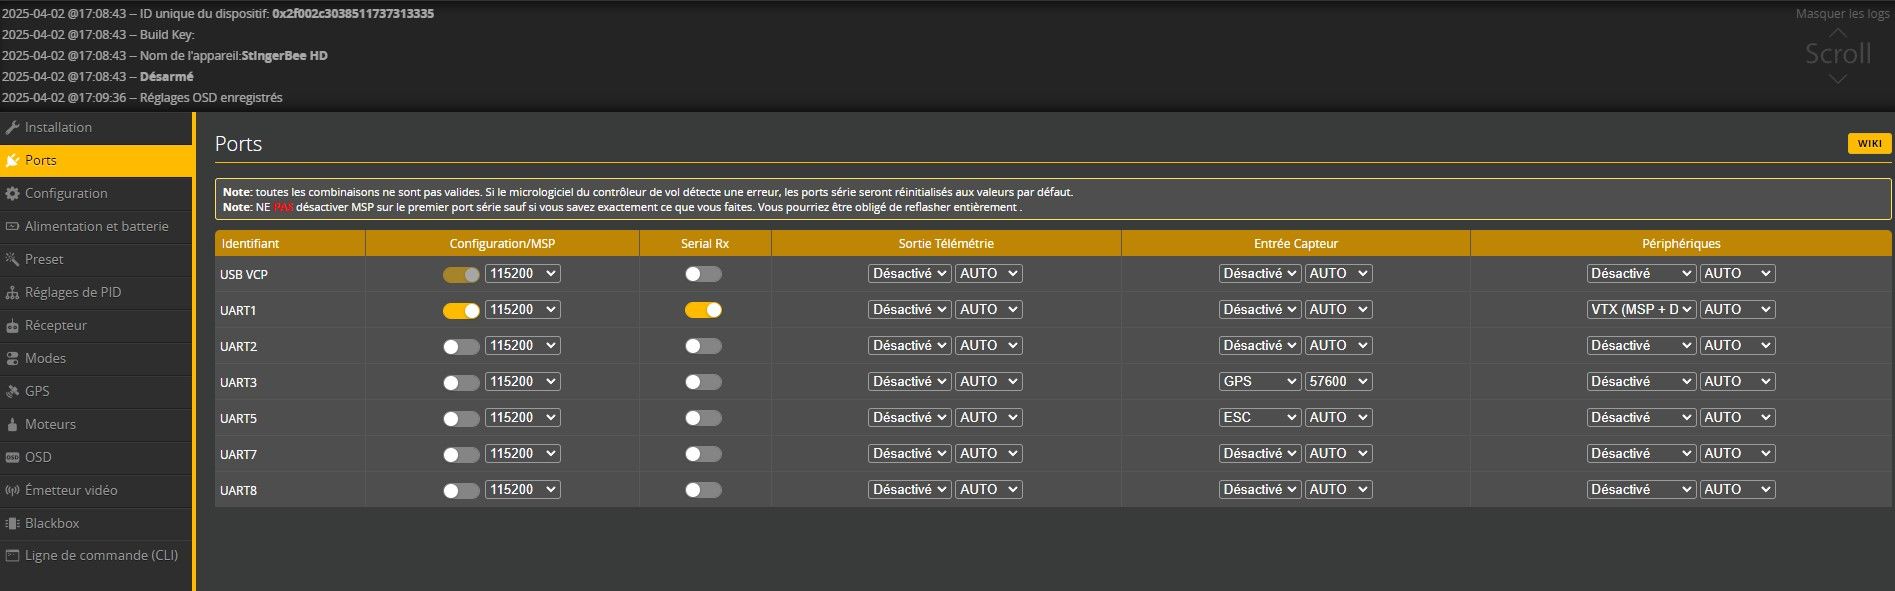The image size is (1895, 591).
Task: Expand the VTX (MSP + D peripherals dropdown
Action: [1640, 310]
